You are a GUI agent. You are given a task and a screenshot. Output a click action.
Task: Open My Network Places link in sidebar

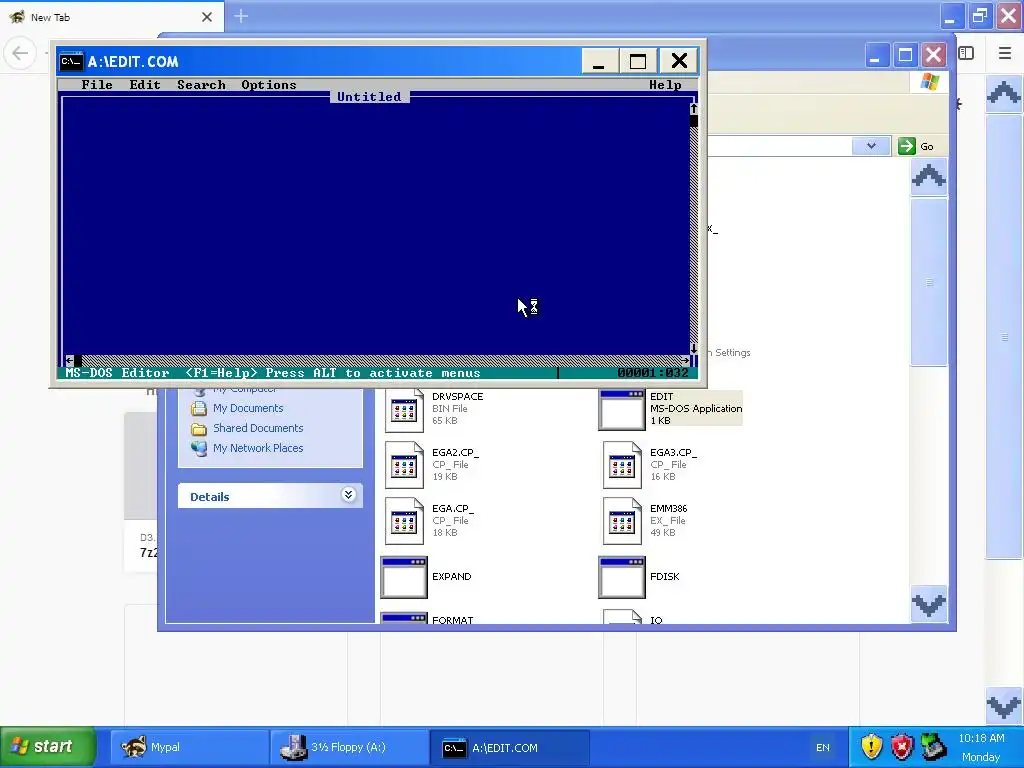coord(258,448)
